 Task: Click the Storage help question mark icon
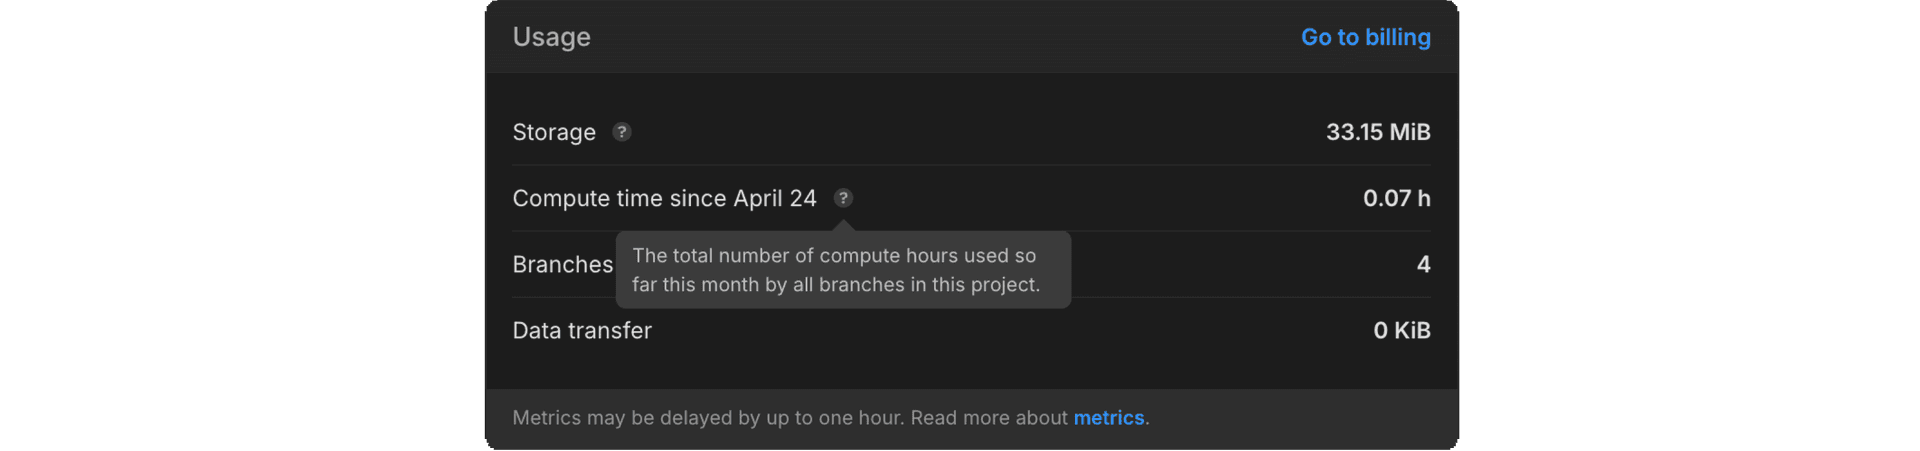point(622,132)
